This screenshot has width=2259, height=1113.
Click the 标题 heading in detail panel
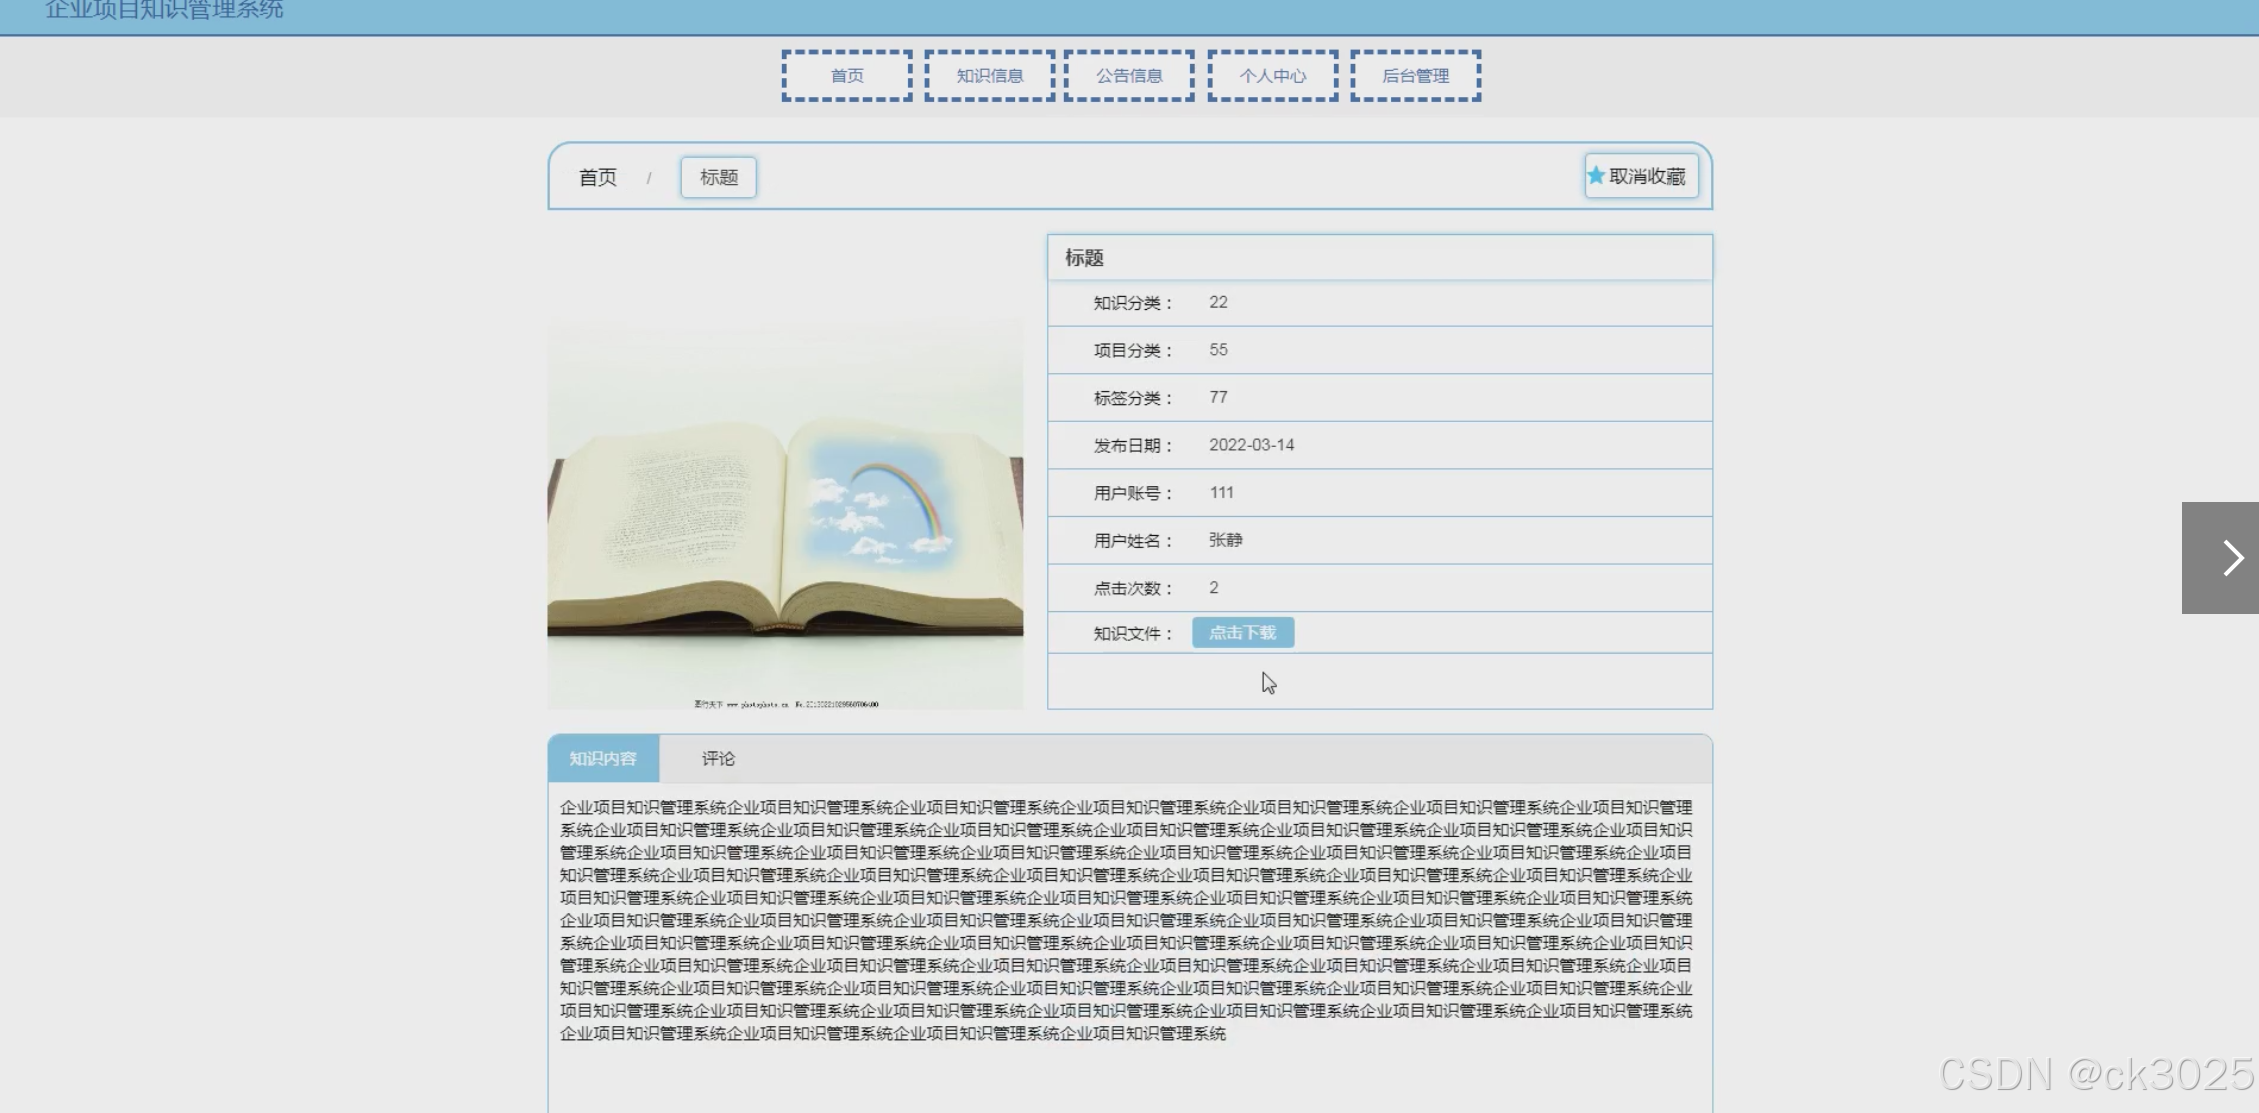click(x=1084, y=258)
